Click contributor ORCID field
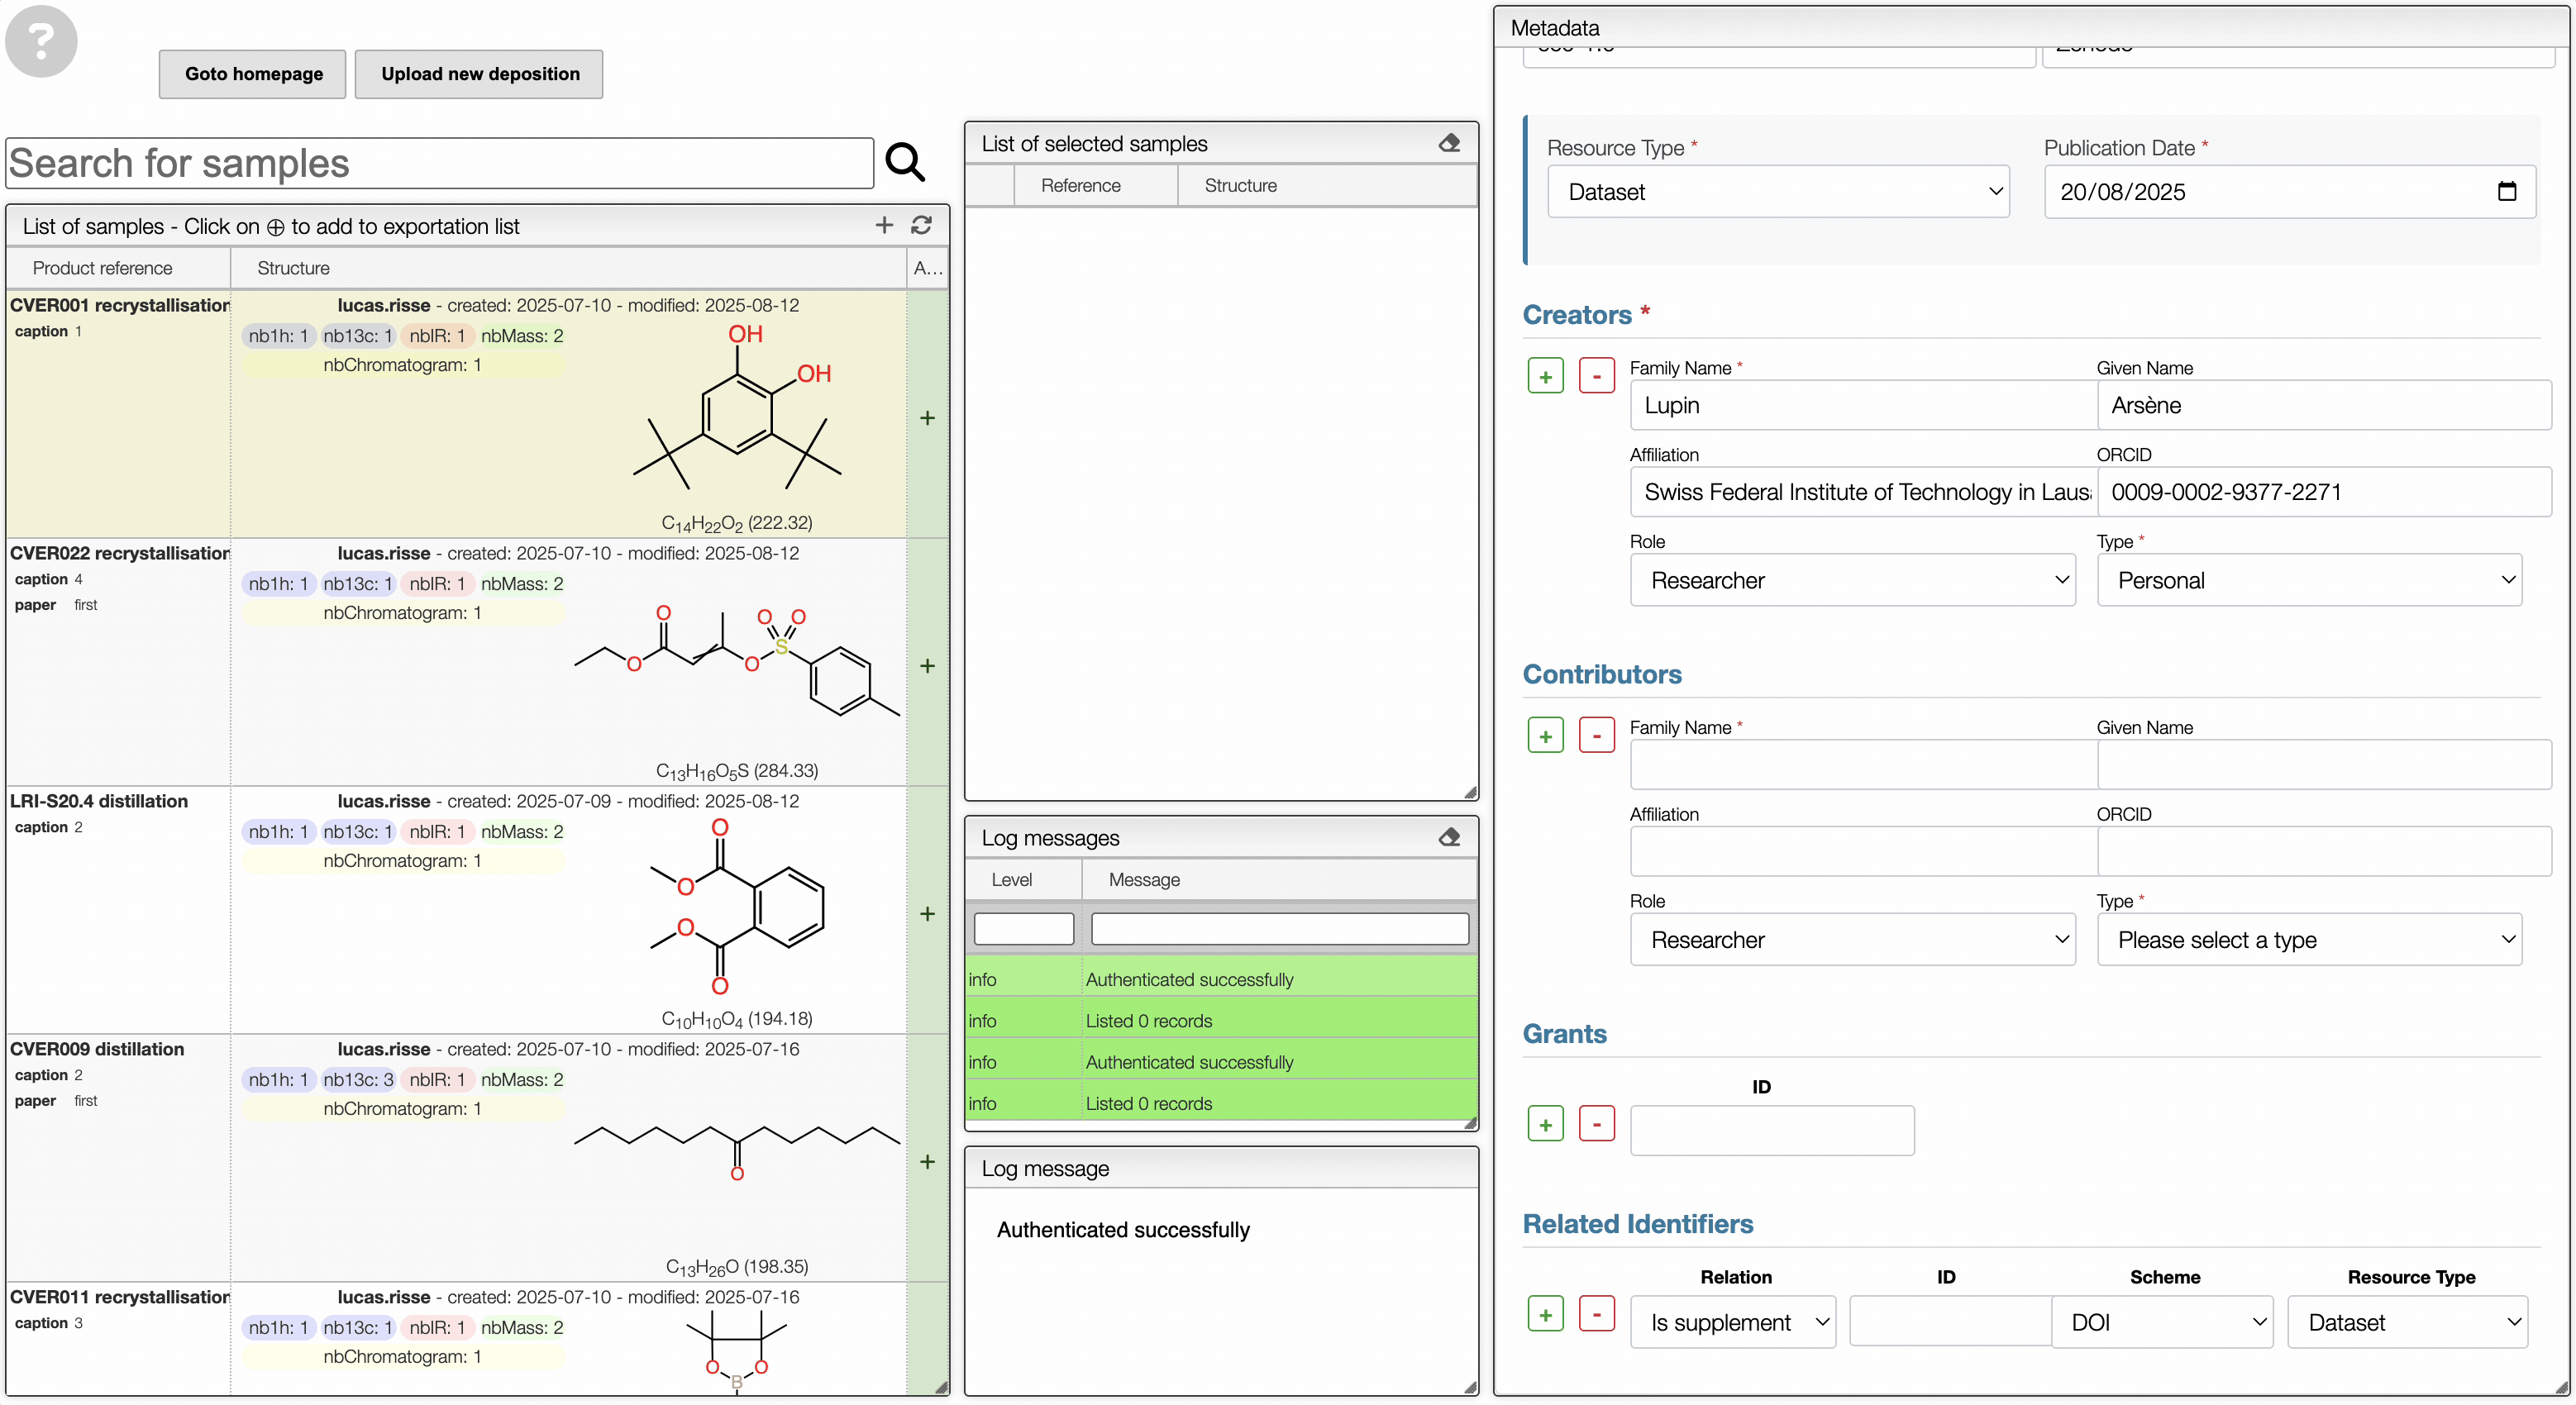 click(2324, 852)
